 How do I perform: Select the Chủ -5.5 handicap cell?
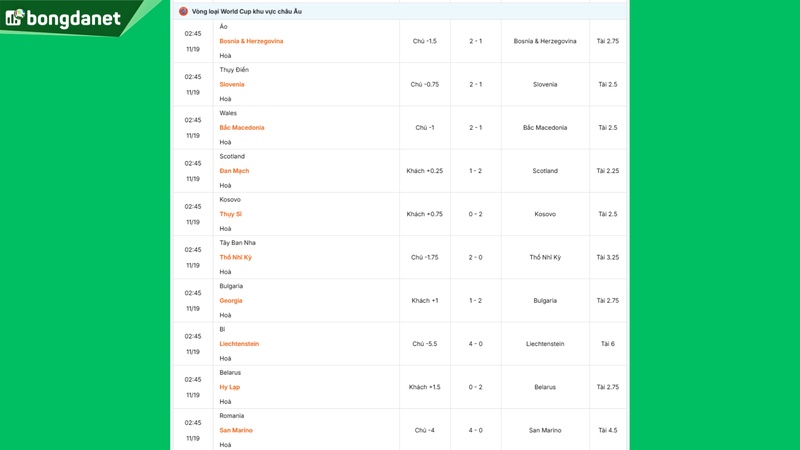point(425,344)
